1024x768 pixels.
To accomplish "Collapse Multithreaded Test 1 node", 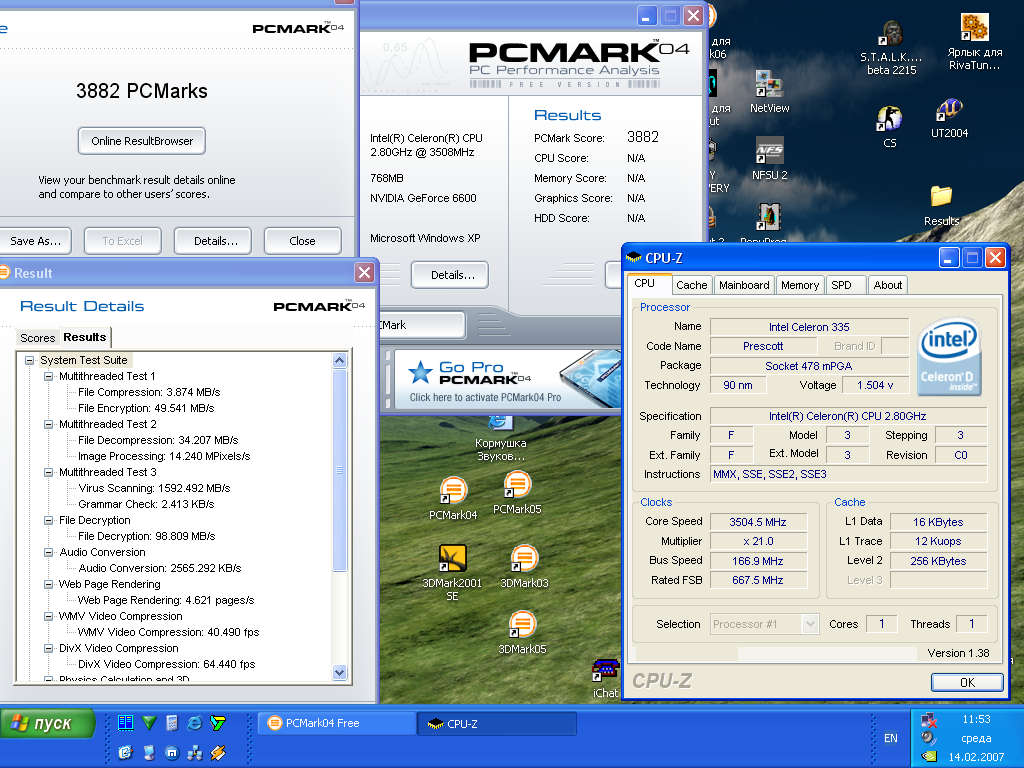I will pos(48,376).
